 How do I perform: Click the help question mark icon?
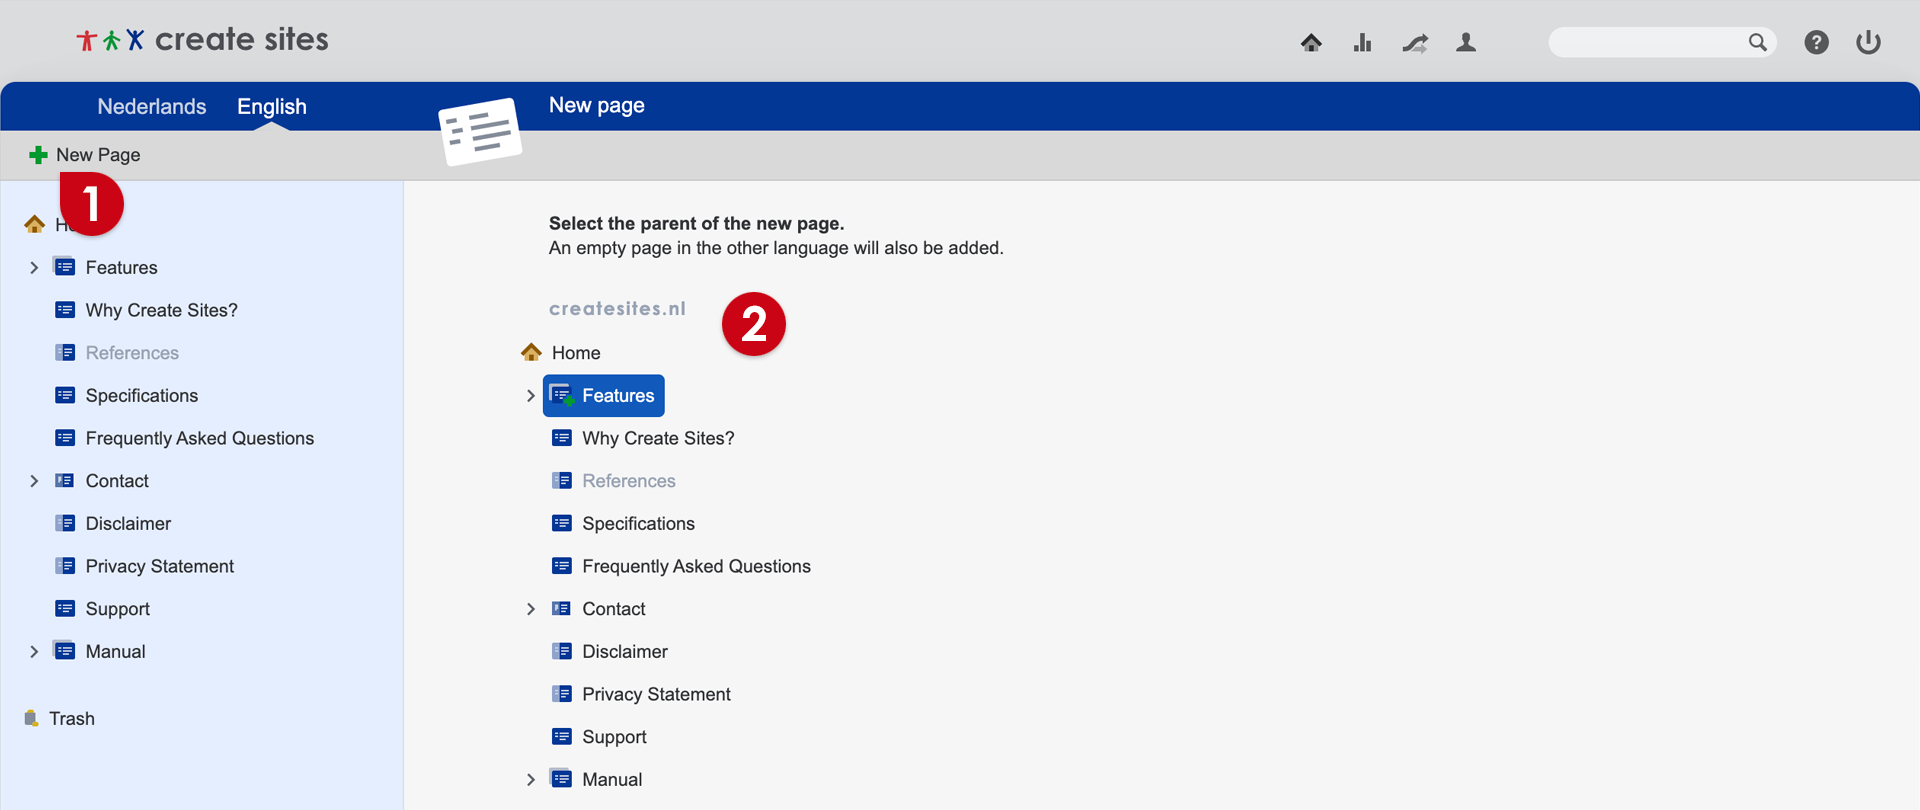coord(1816,42)
